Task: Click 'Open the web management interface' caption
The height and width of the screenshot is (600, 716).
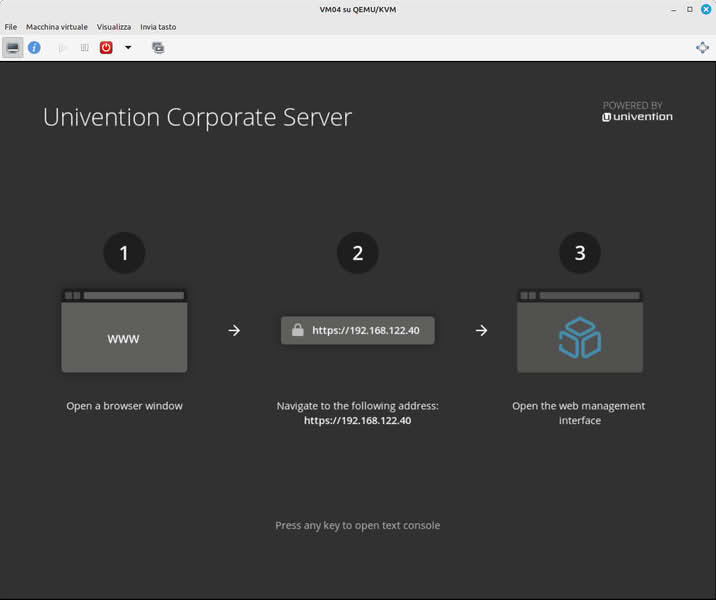Action: 579,413
